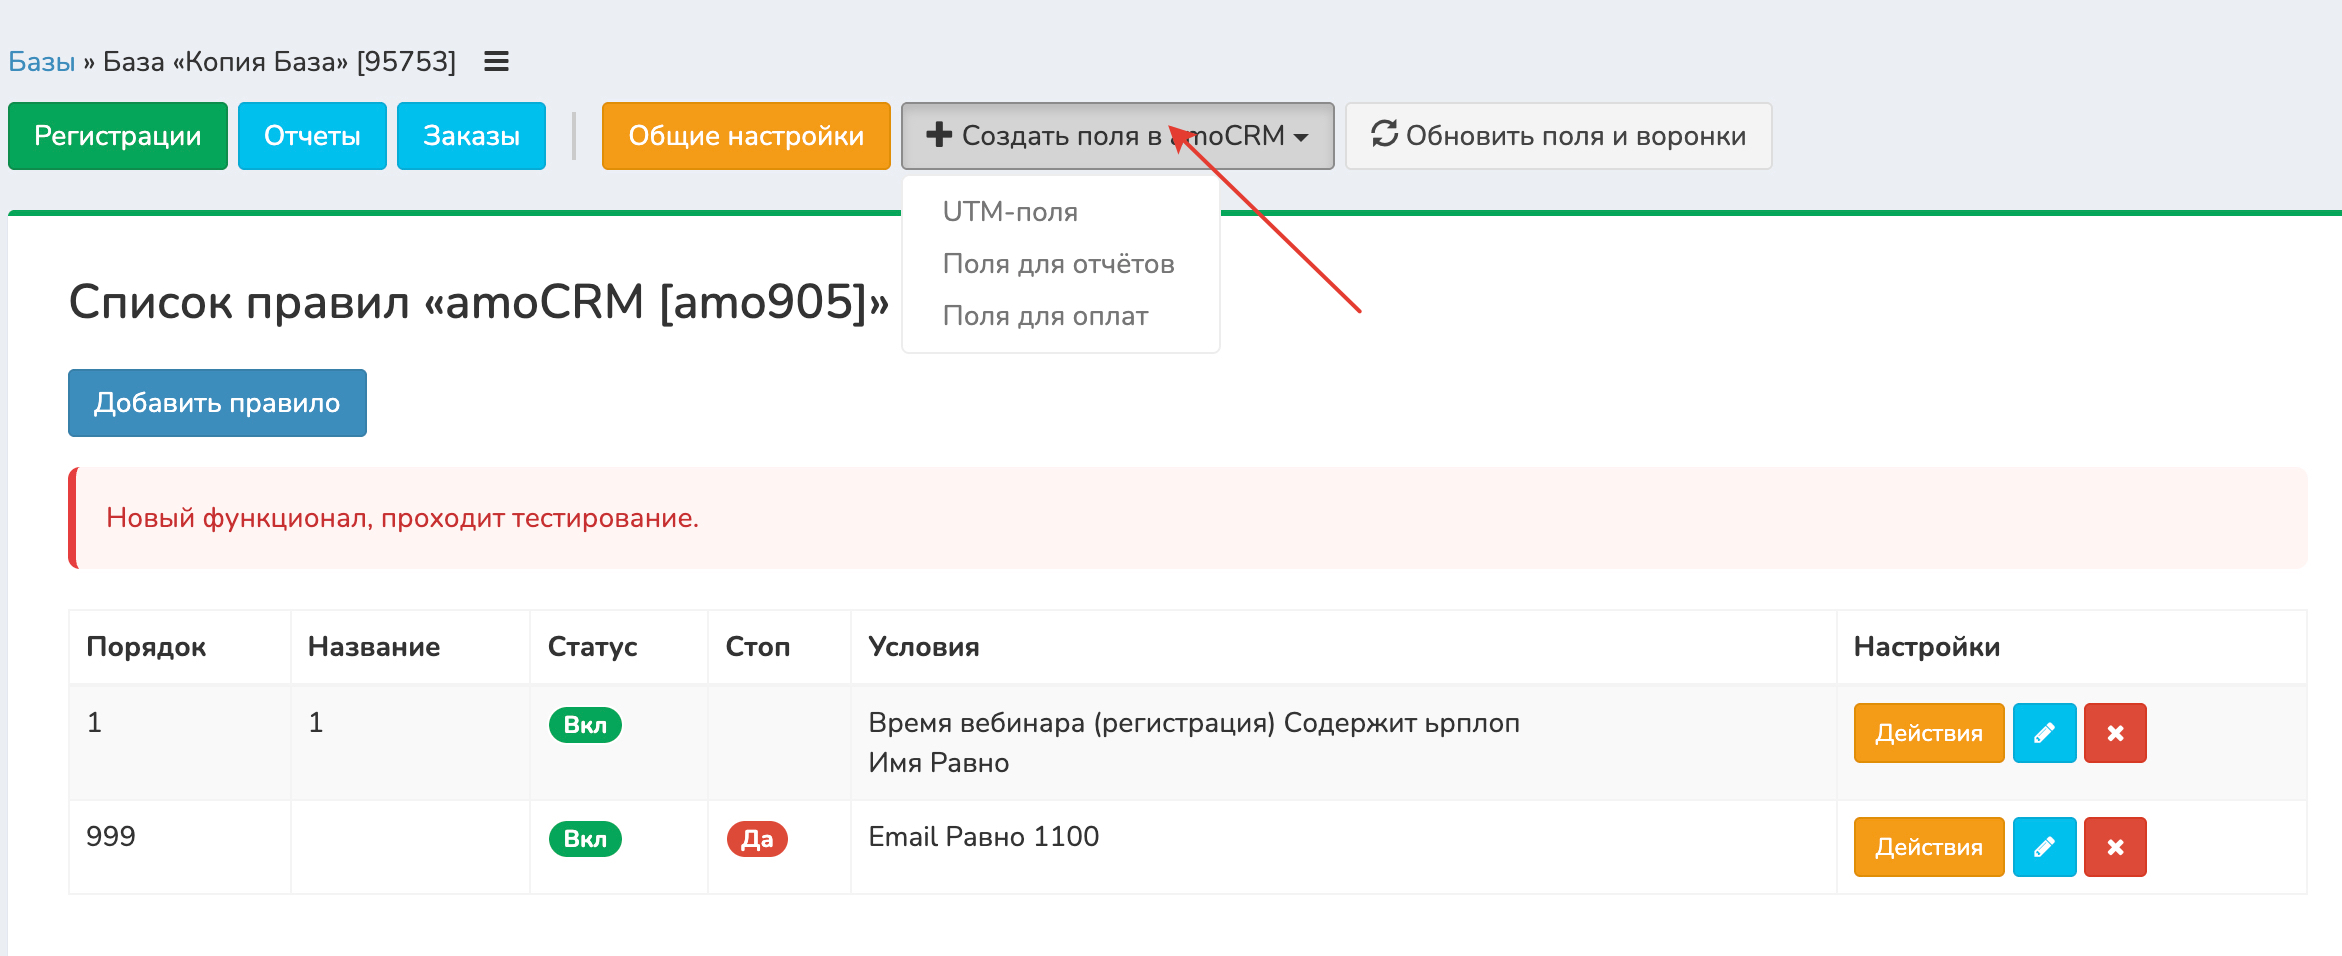Toggle the Да stop badge for rule 999
2342x956 pixels.
[757, 839]
